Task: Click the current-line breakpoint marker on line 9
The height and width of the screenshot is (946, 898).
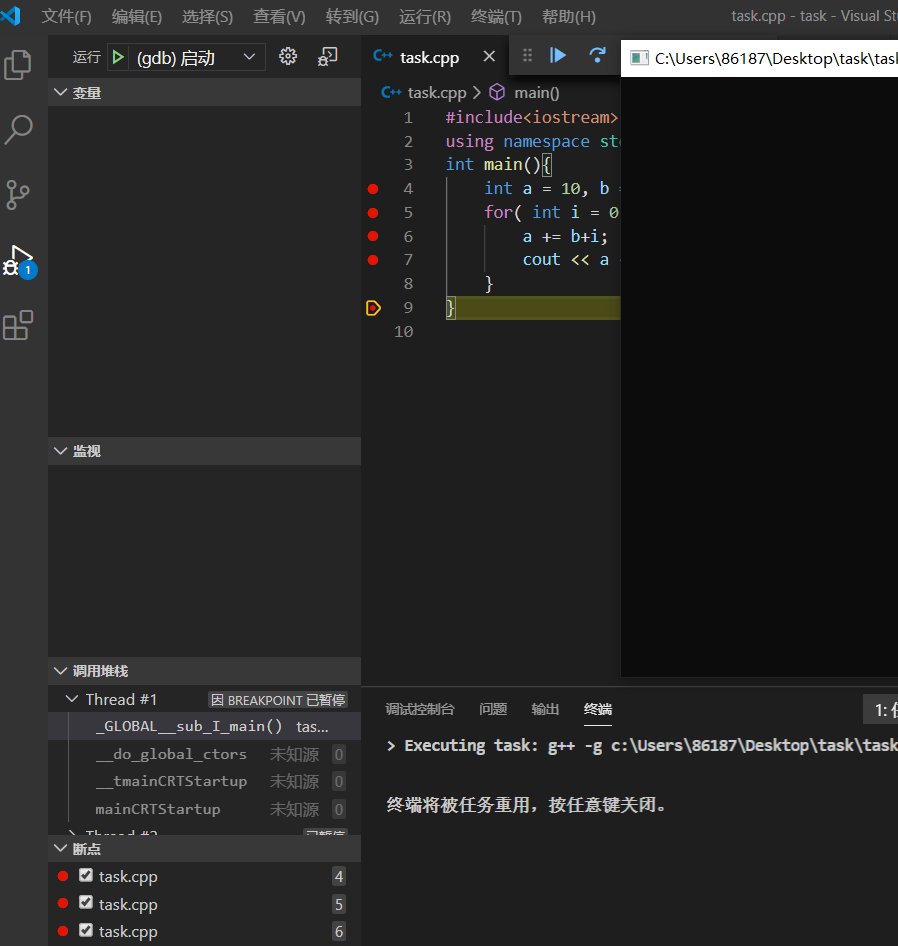Action: pyautogui.click(x=374, y=308)
